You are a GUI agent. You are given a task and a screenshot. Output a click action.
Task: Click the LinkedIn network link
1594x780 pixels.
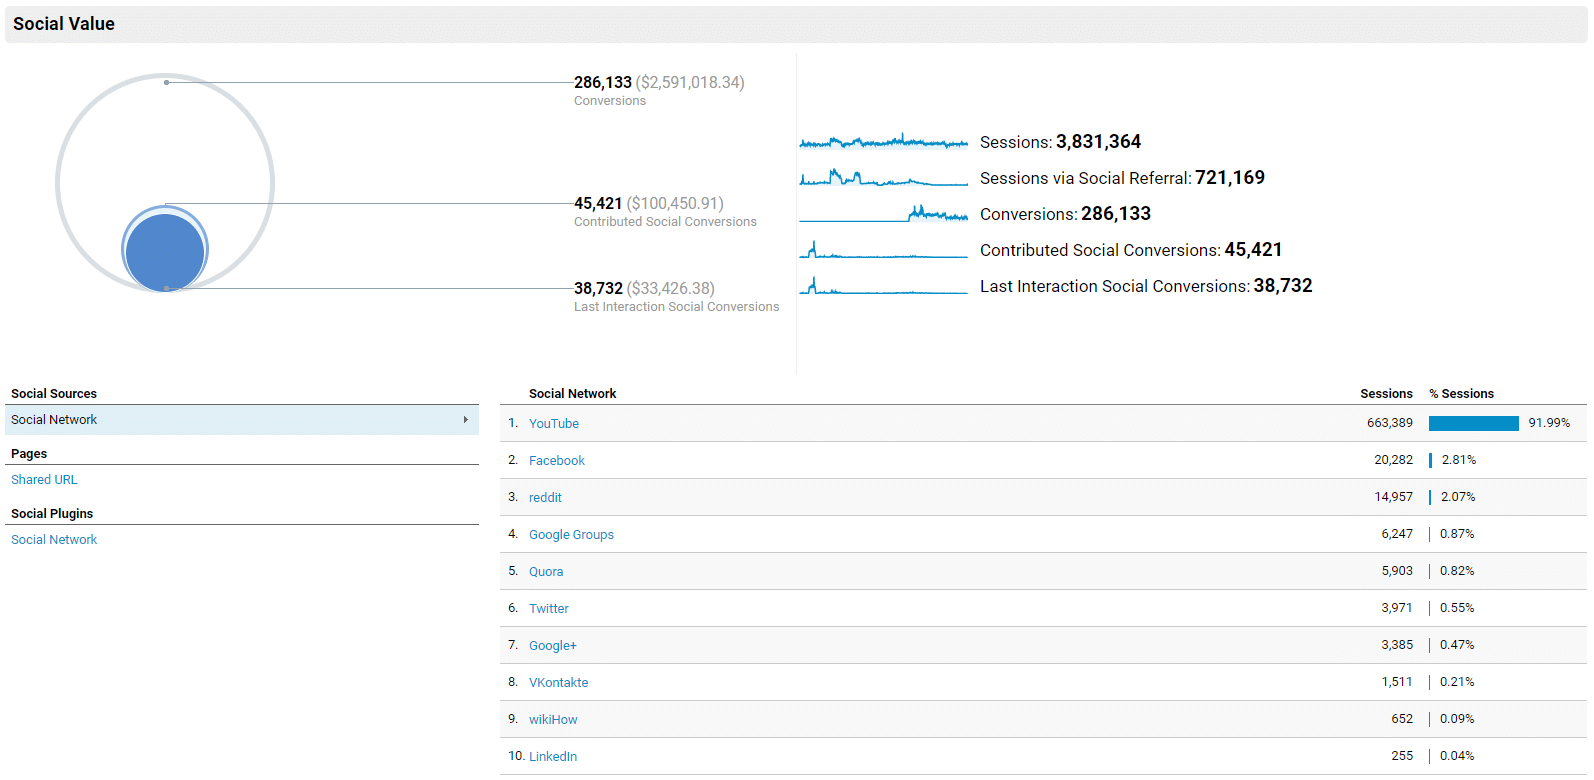pyautogui.click(x=552, y=757)
